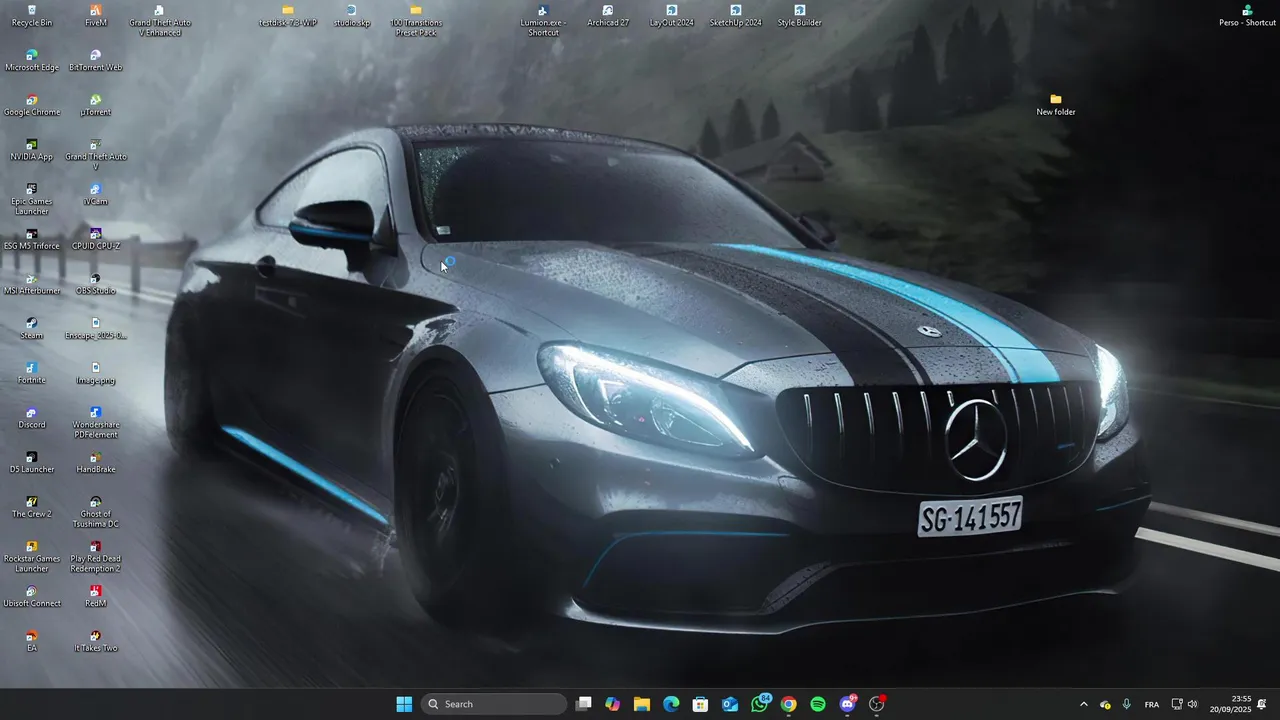Click the microphone icon in system tray

[1127, 704]
